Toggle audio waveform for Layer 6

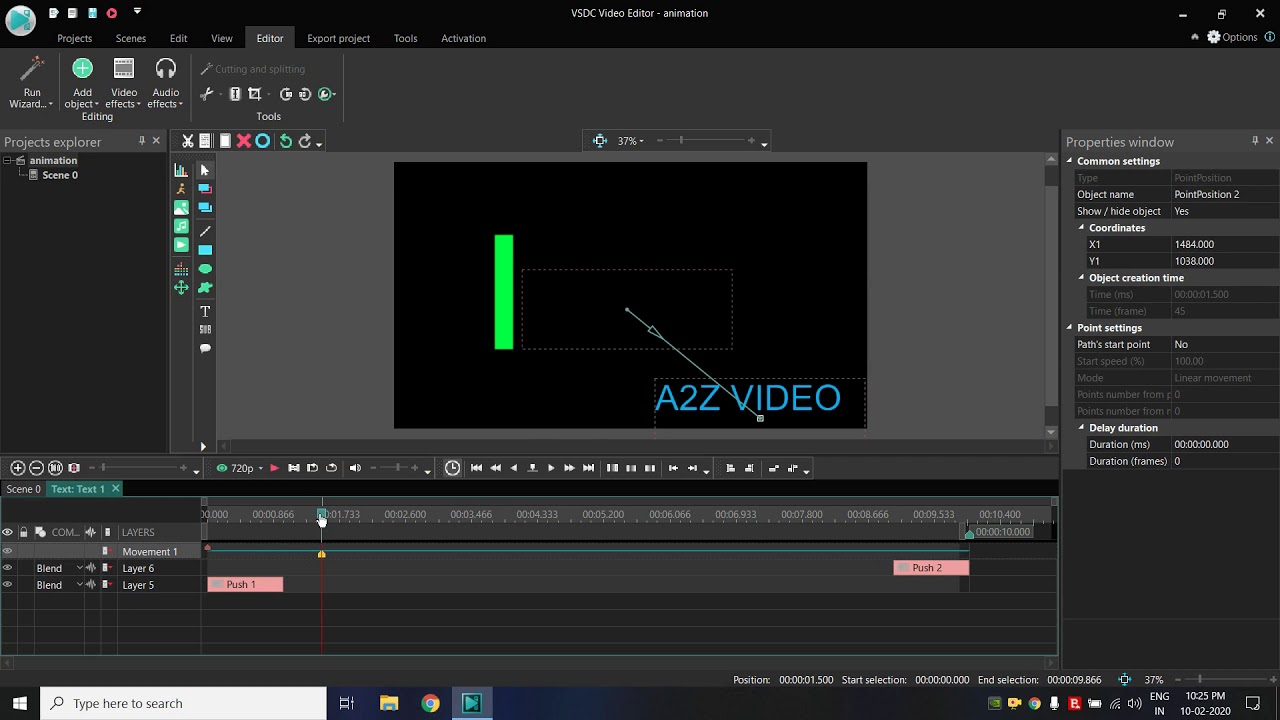(x=91, y=568)
